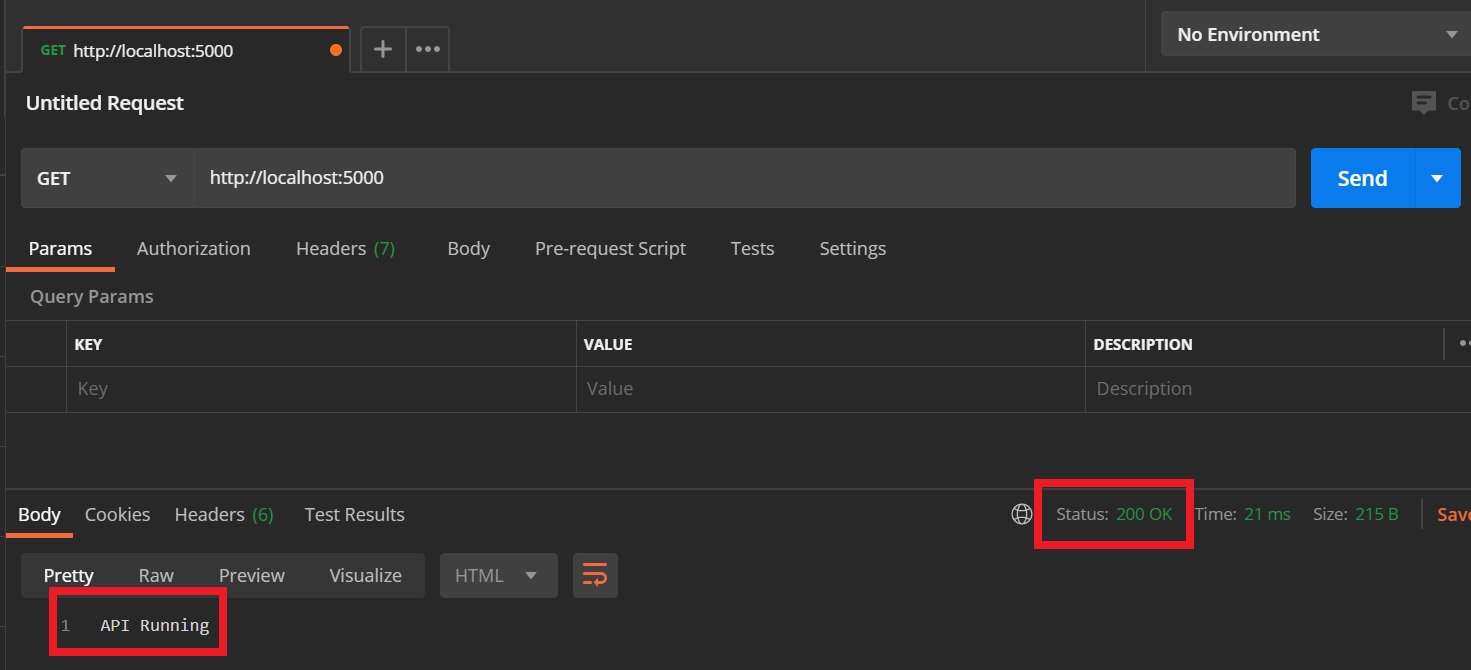Open the GET method dropdown
The height and width of the screenshot is (670, 1471).
107,178
